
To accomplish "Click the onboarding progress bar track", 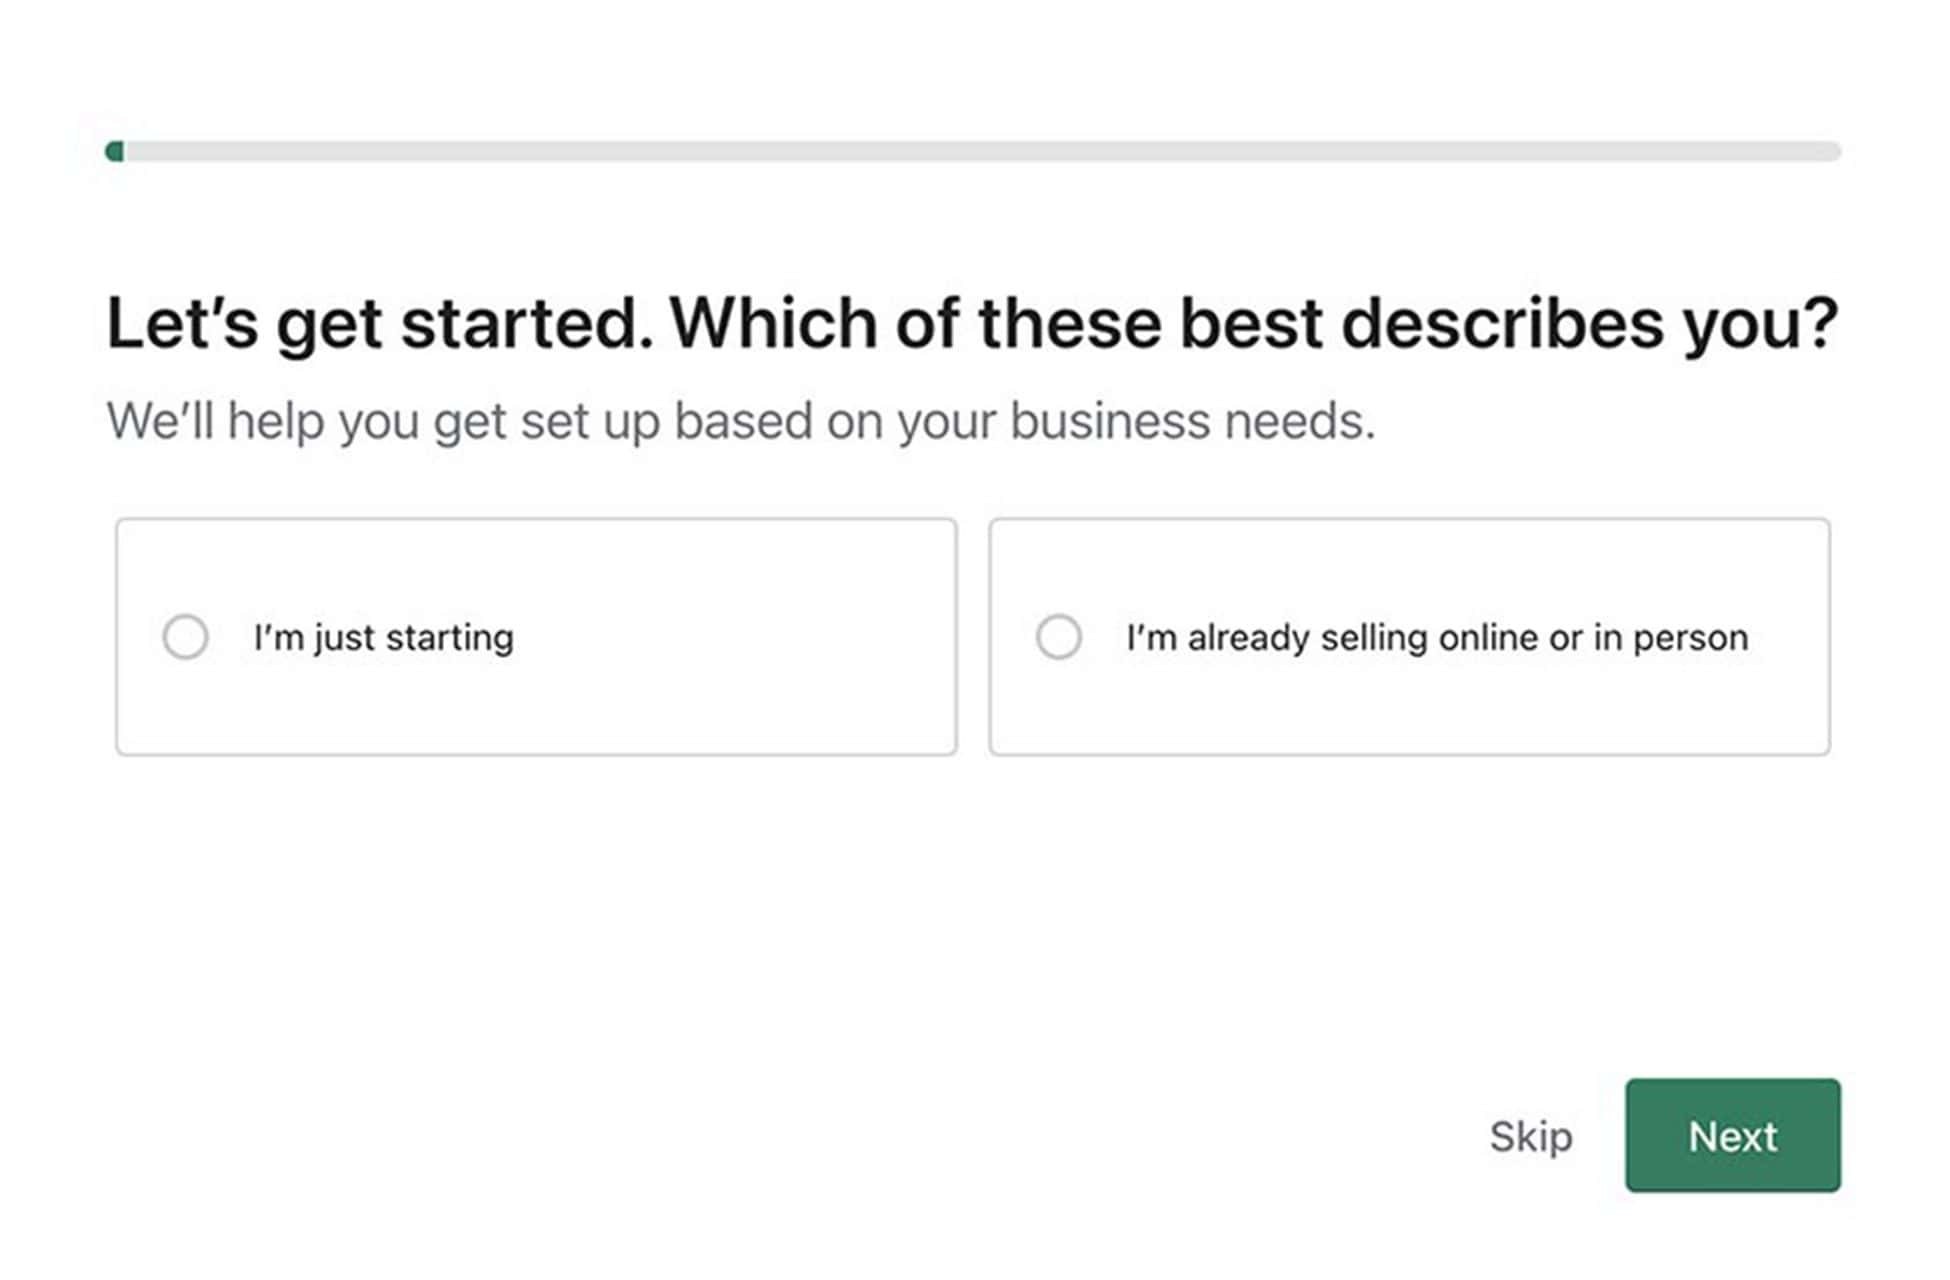I will point(975,151).
